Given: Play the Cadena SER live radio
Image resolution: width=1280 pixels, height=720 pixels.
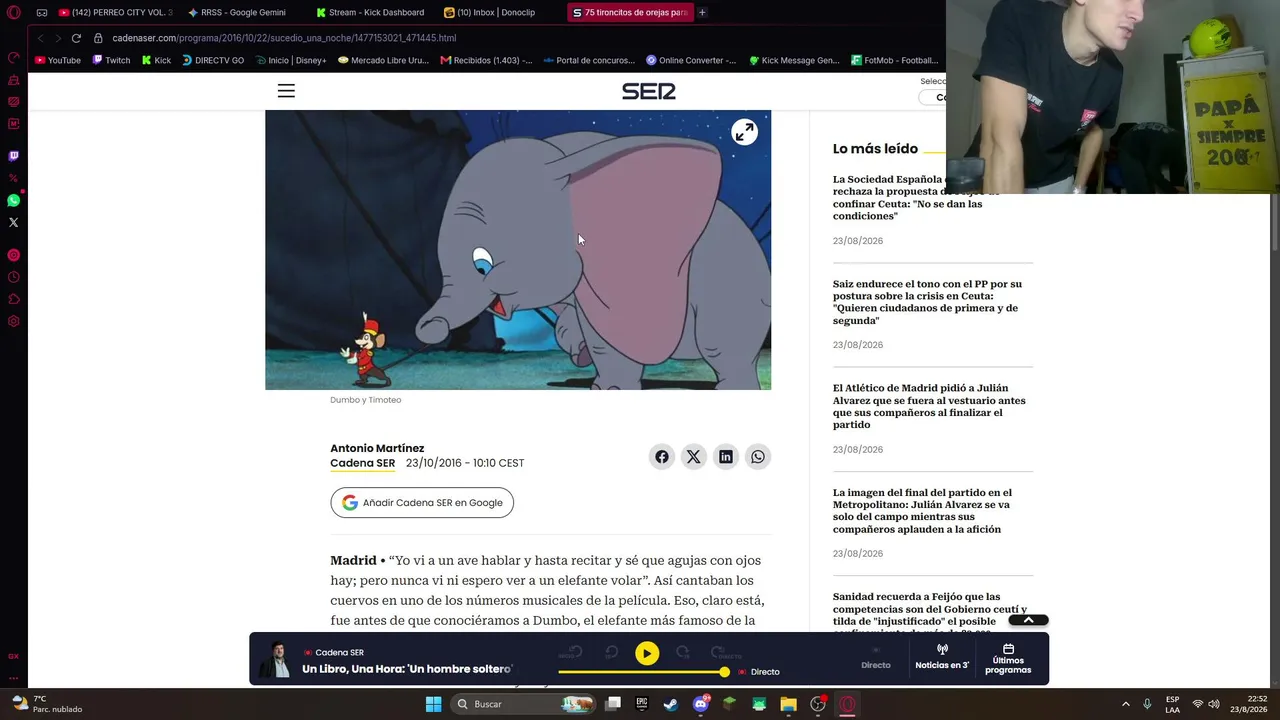Looking at the screenshot, I should click(647, 654).
